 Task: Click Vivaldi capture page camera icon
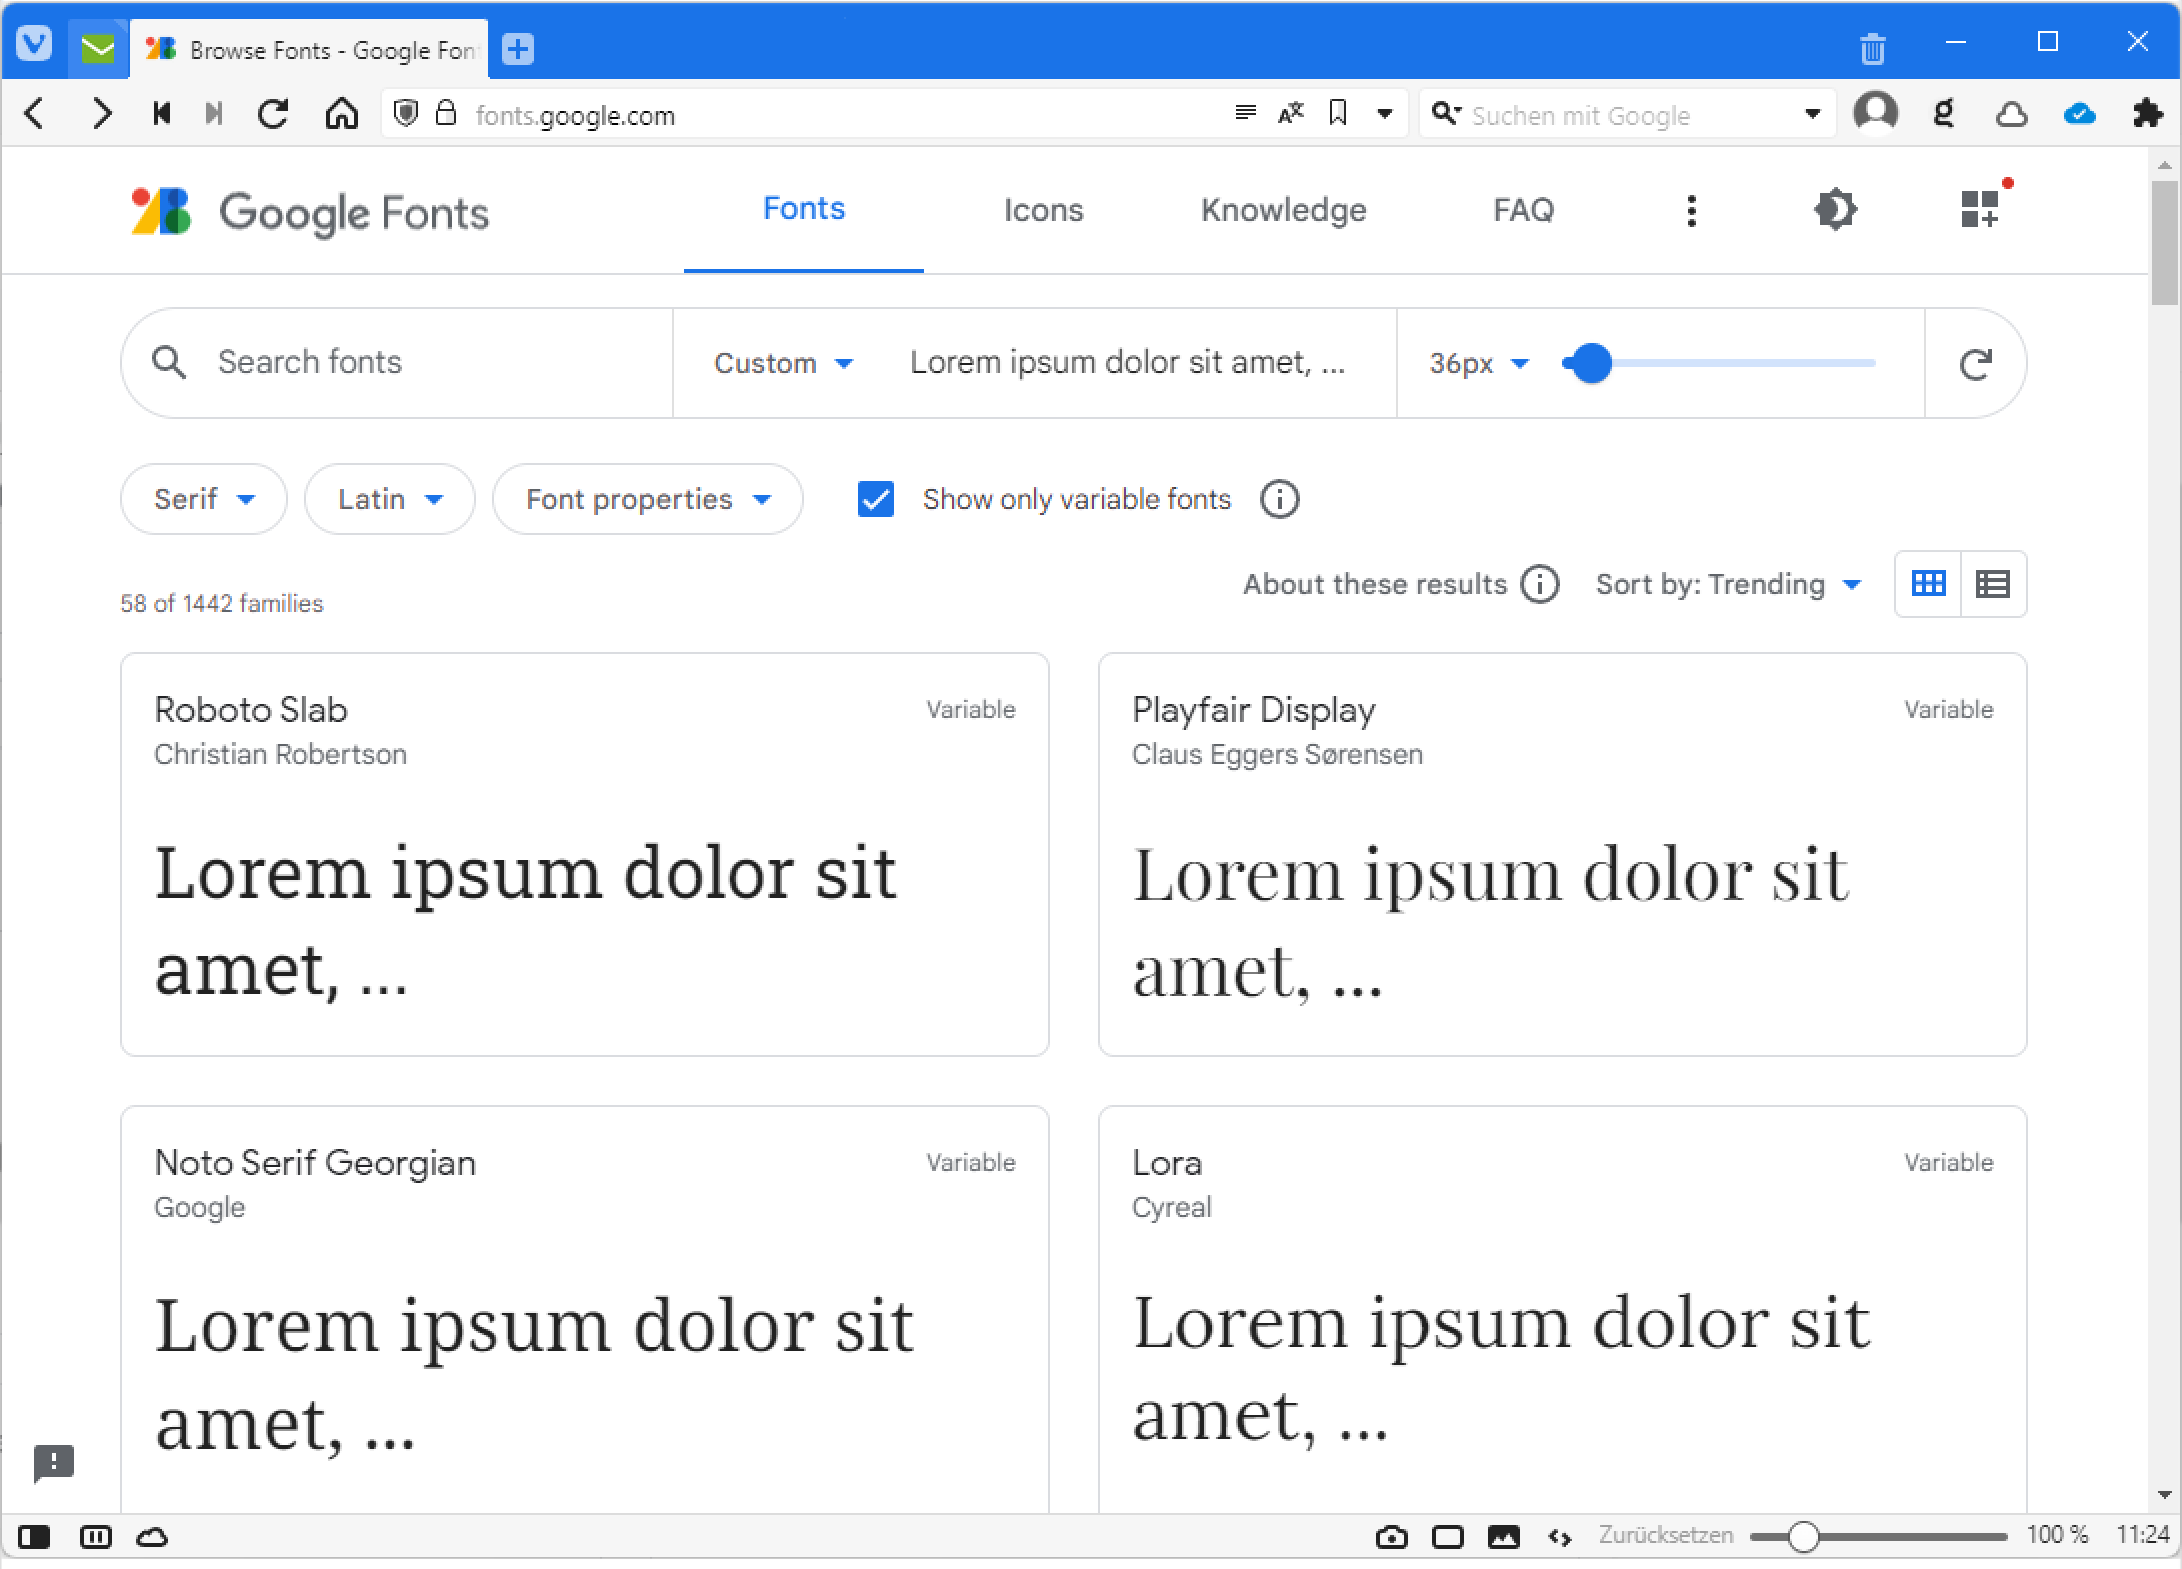point(1391,1536)
